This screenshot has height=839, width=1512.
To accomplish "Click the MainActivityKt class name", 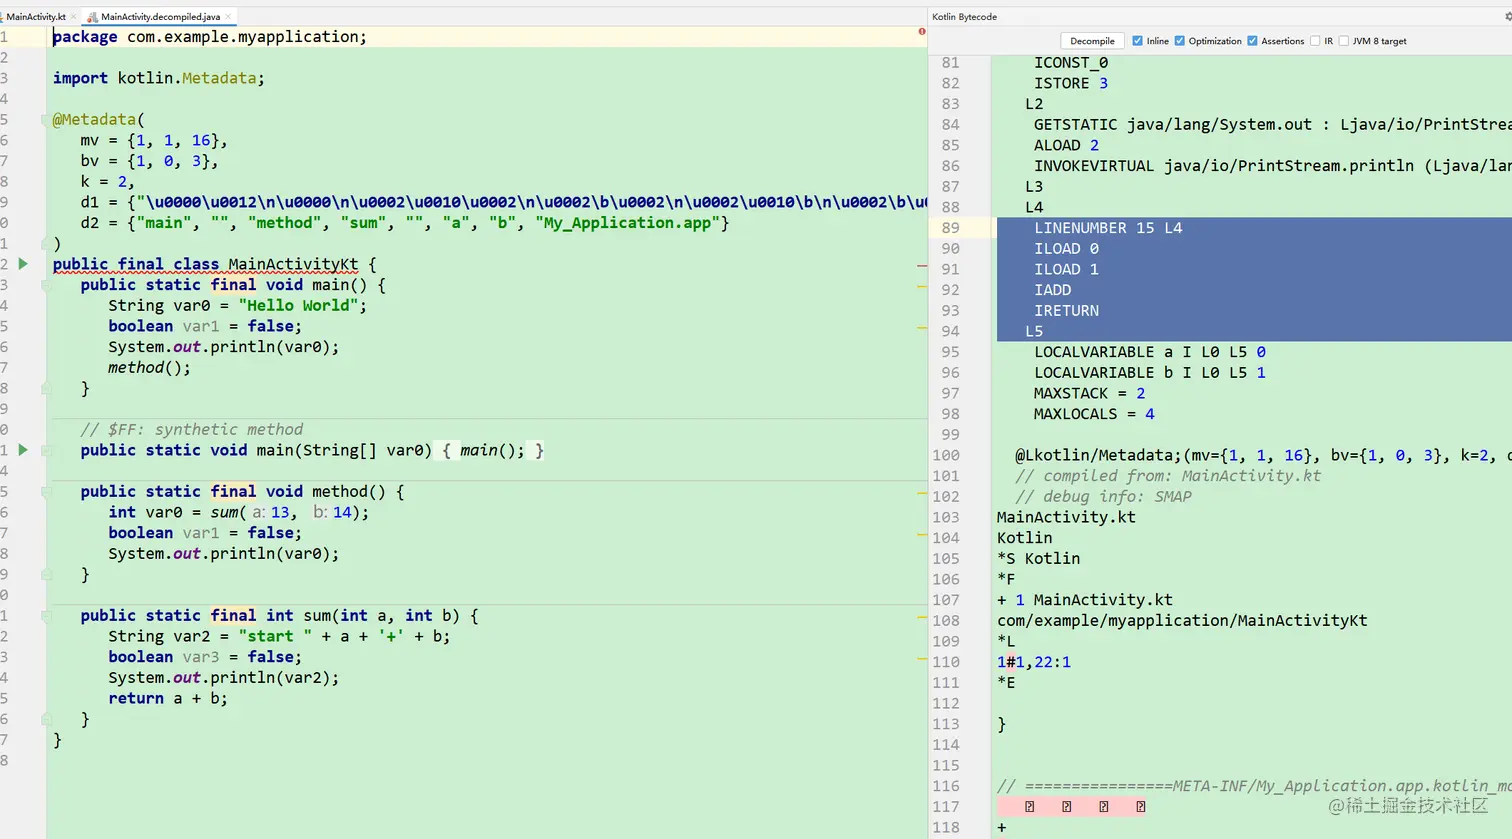I will point(293,264).
